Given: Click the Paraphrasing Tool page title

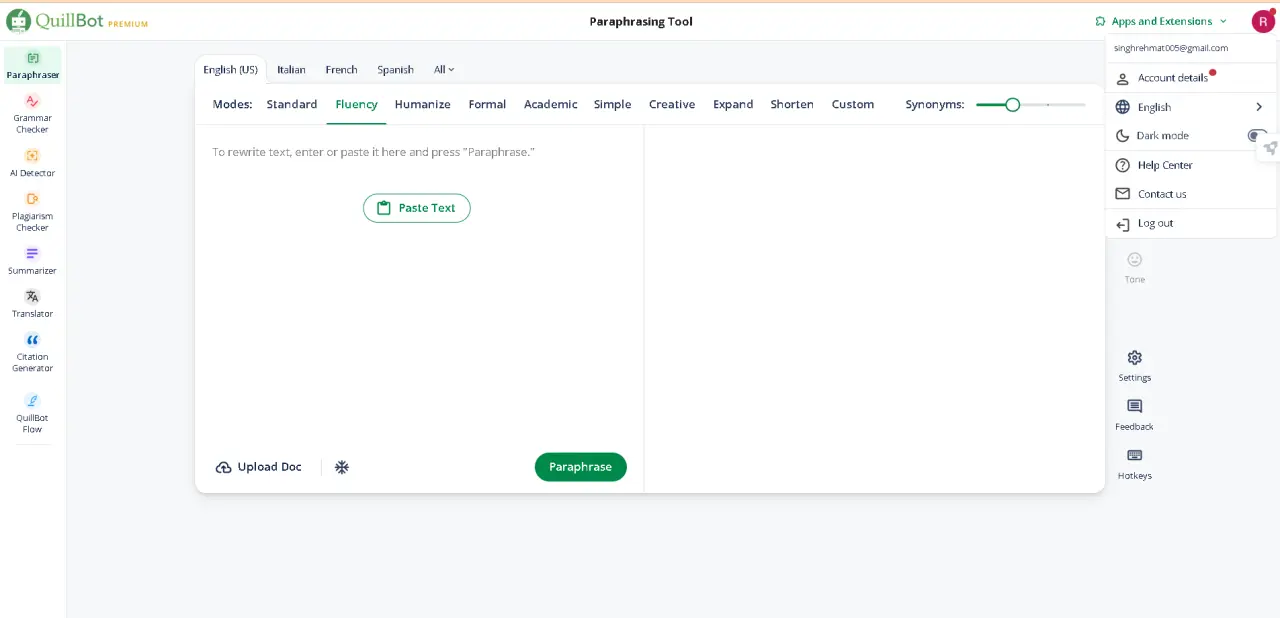Looking at the screenshot, I should pyautogui.click(x=641, y=21).
